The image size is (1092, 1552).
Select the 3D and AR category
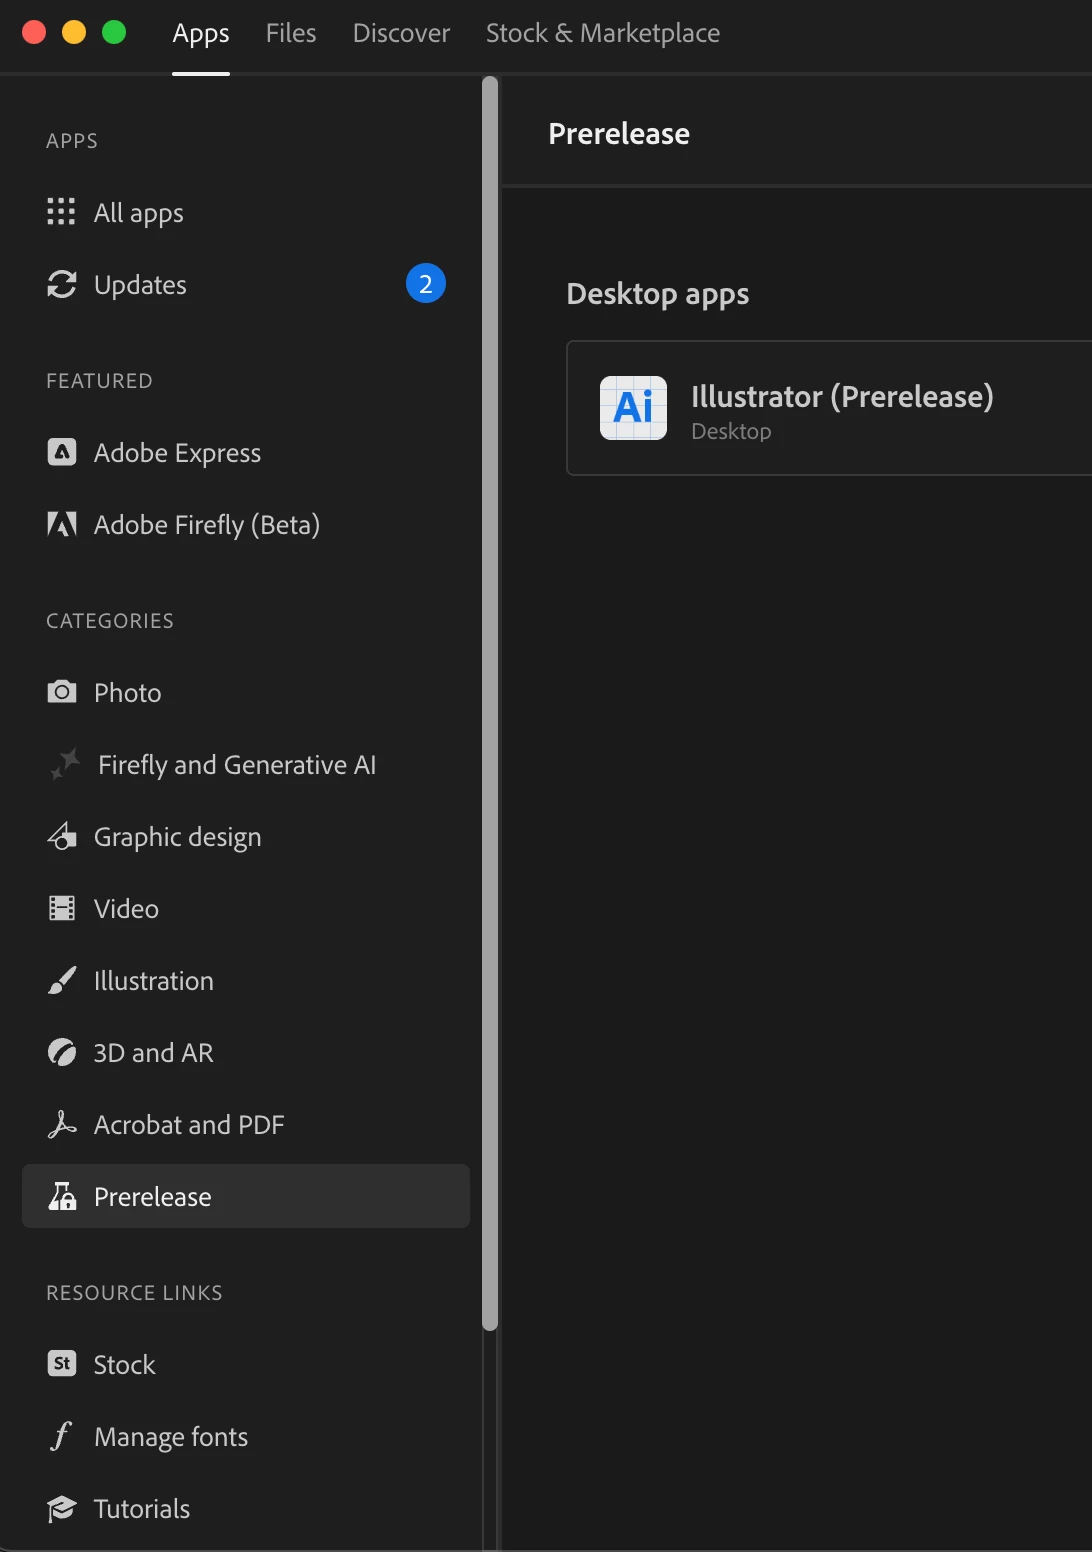point(246,1053)
